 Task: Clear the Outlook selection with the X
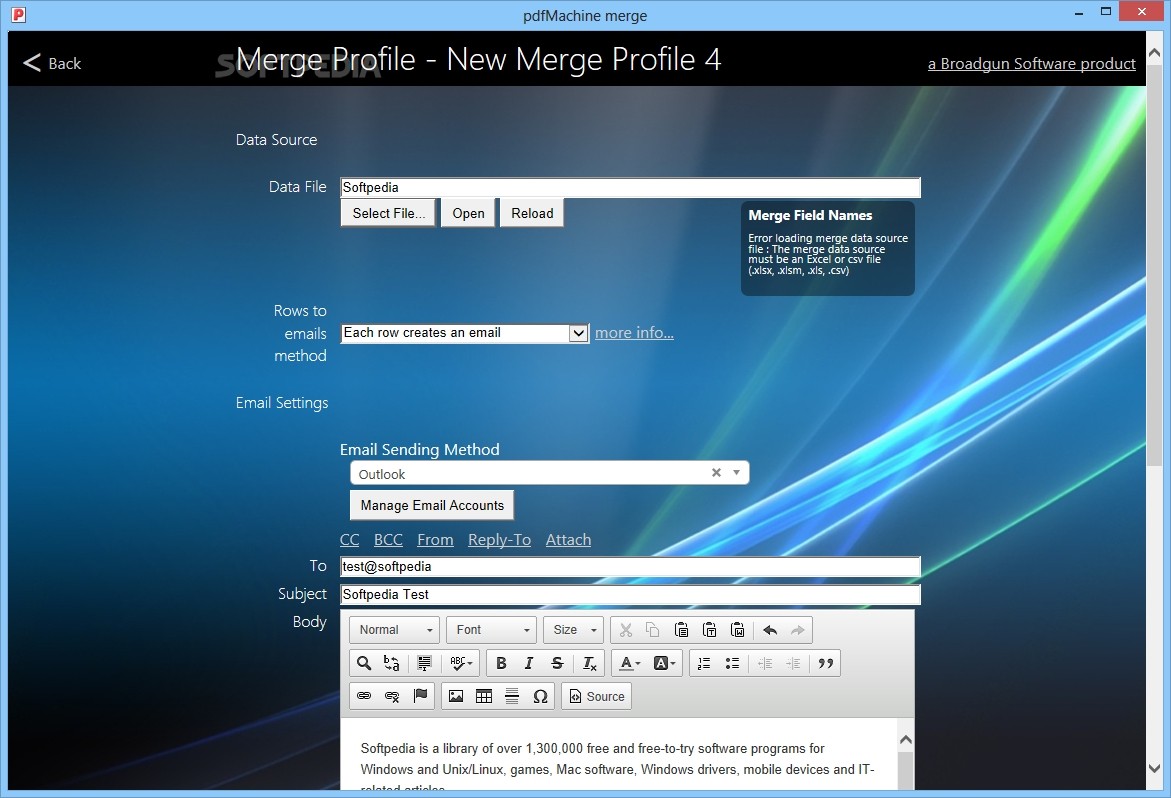point(716,473)
